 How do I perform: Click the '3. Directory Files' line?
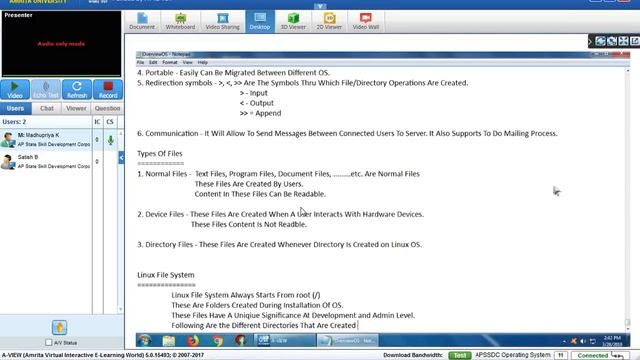tap(279, 244)
